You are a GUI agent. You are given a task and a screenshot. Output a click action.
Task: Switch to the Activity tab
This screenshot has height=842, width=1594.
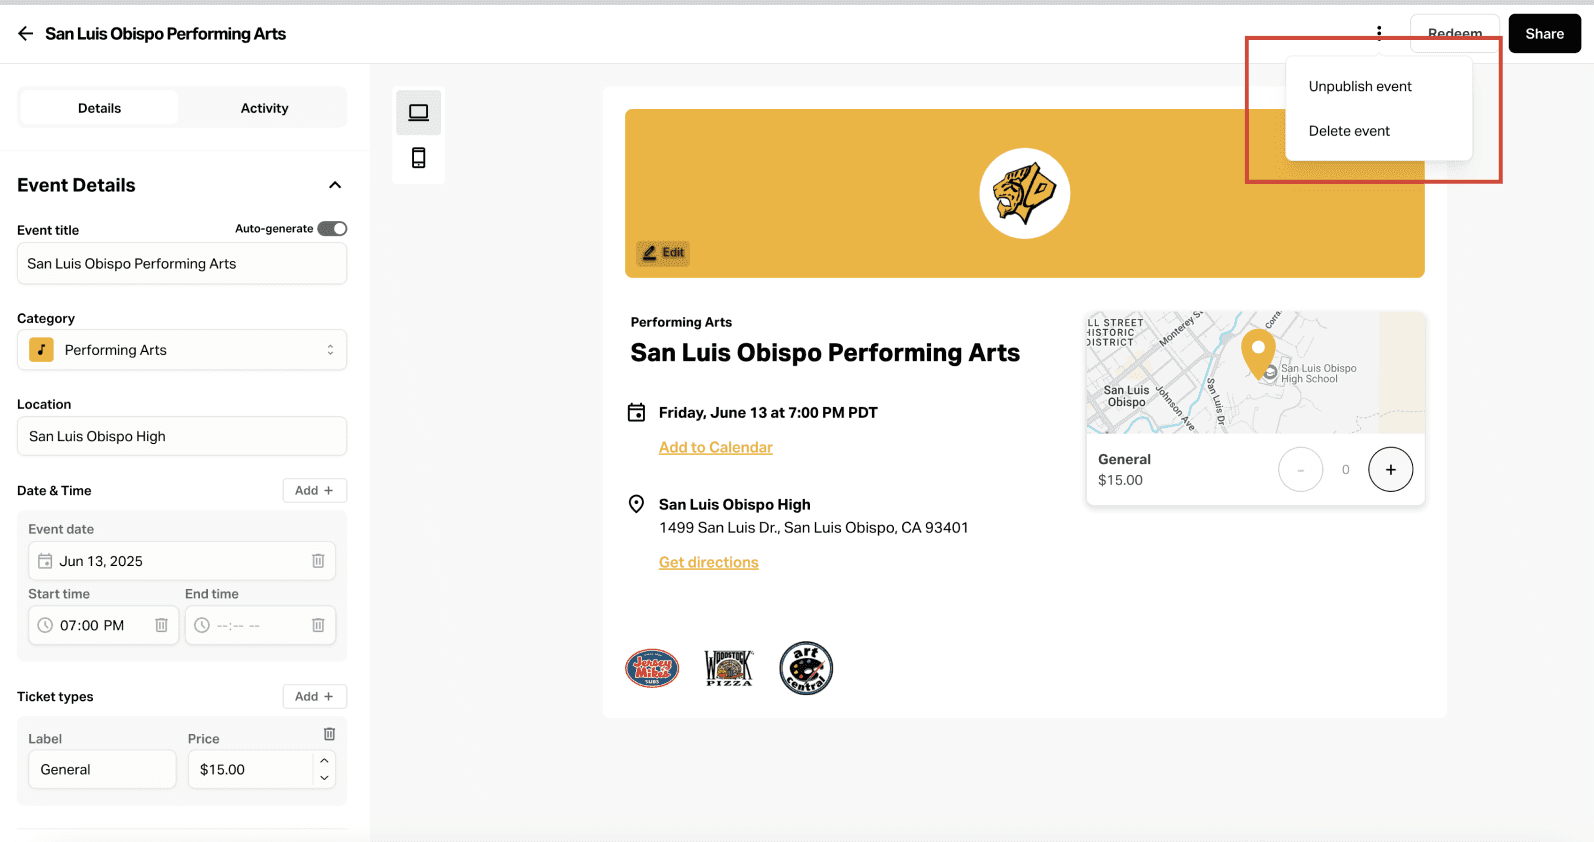click(264, 108)
